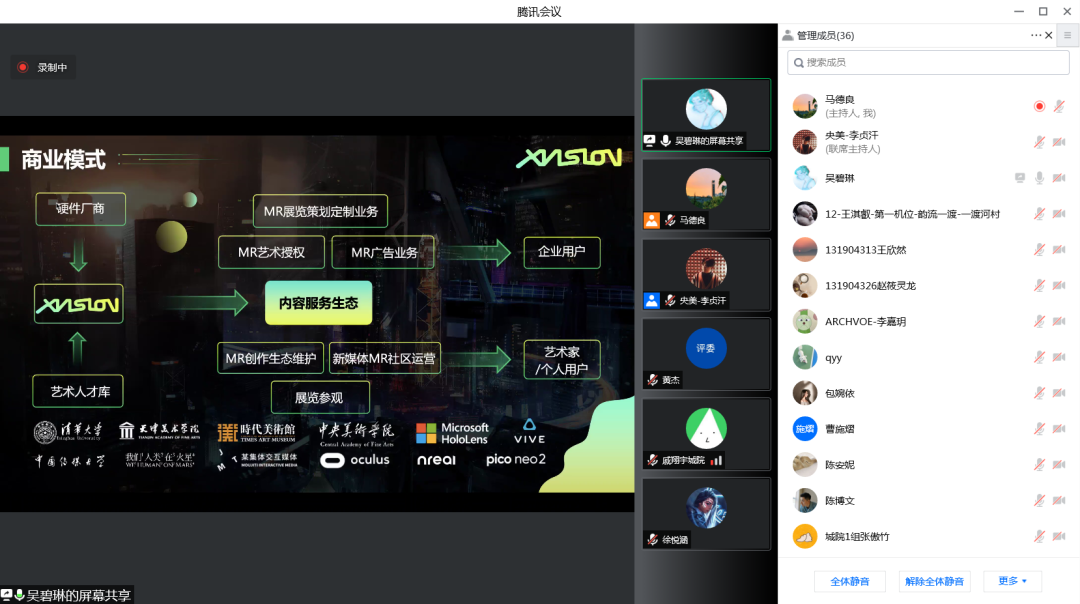
Task: Click 曹施熠's blue avatar in the member list
Action: click(x=804, y=428)
